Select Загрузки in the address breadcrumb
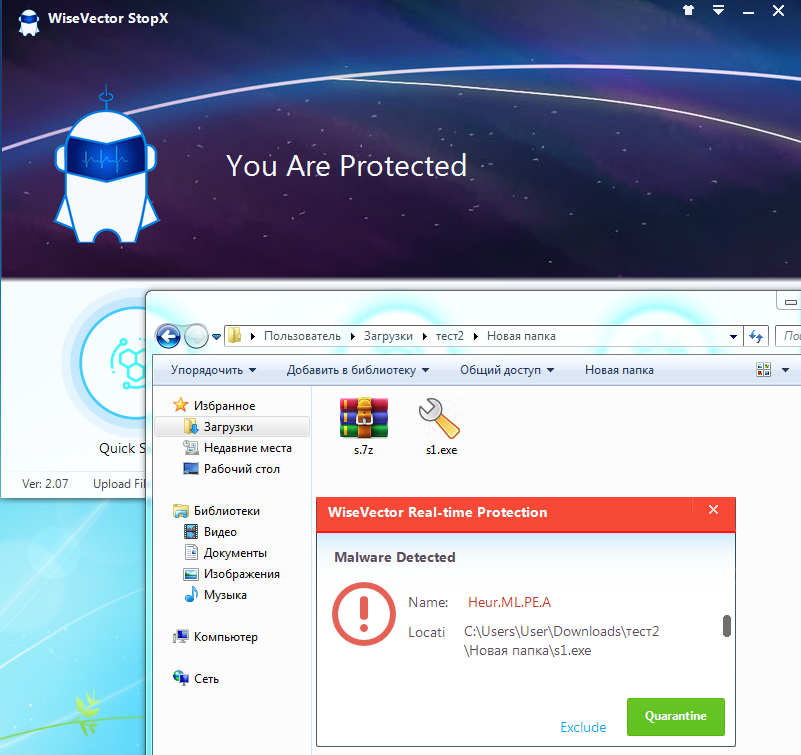 (x=388, y=336)
